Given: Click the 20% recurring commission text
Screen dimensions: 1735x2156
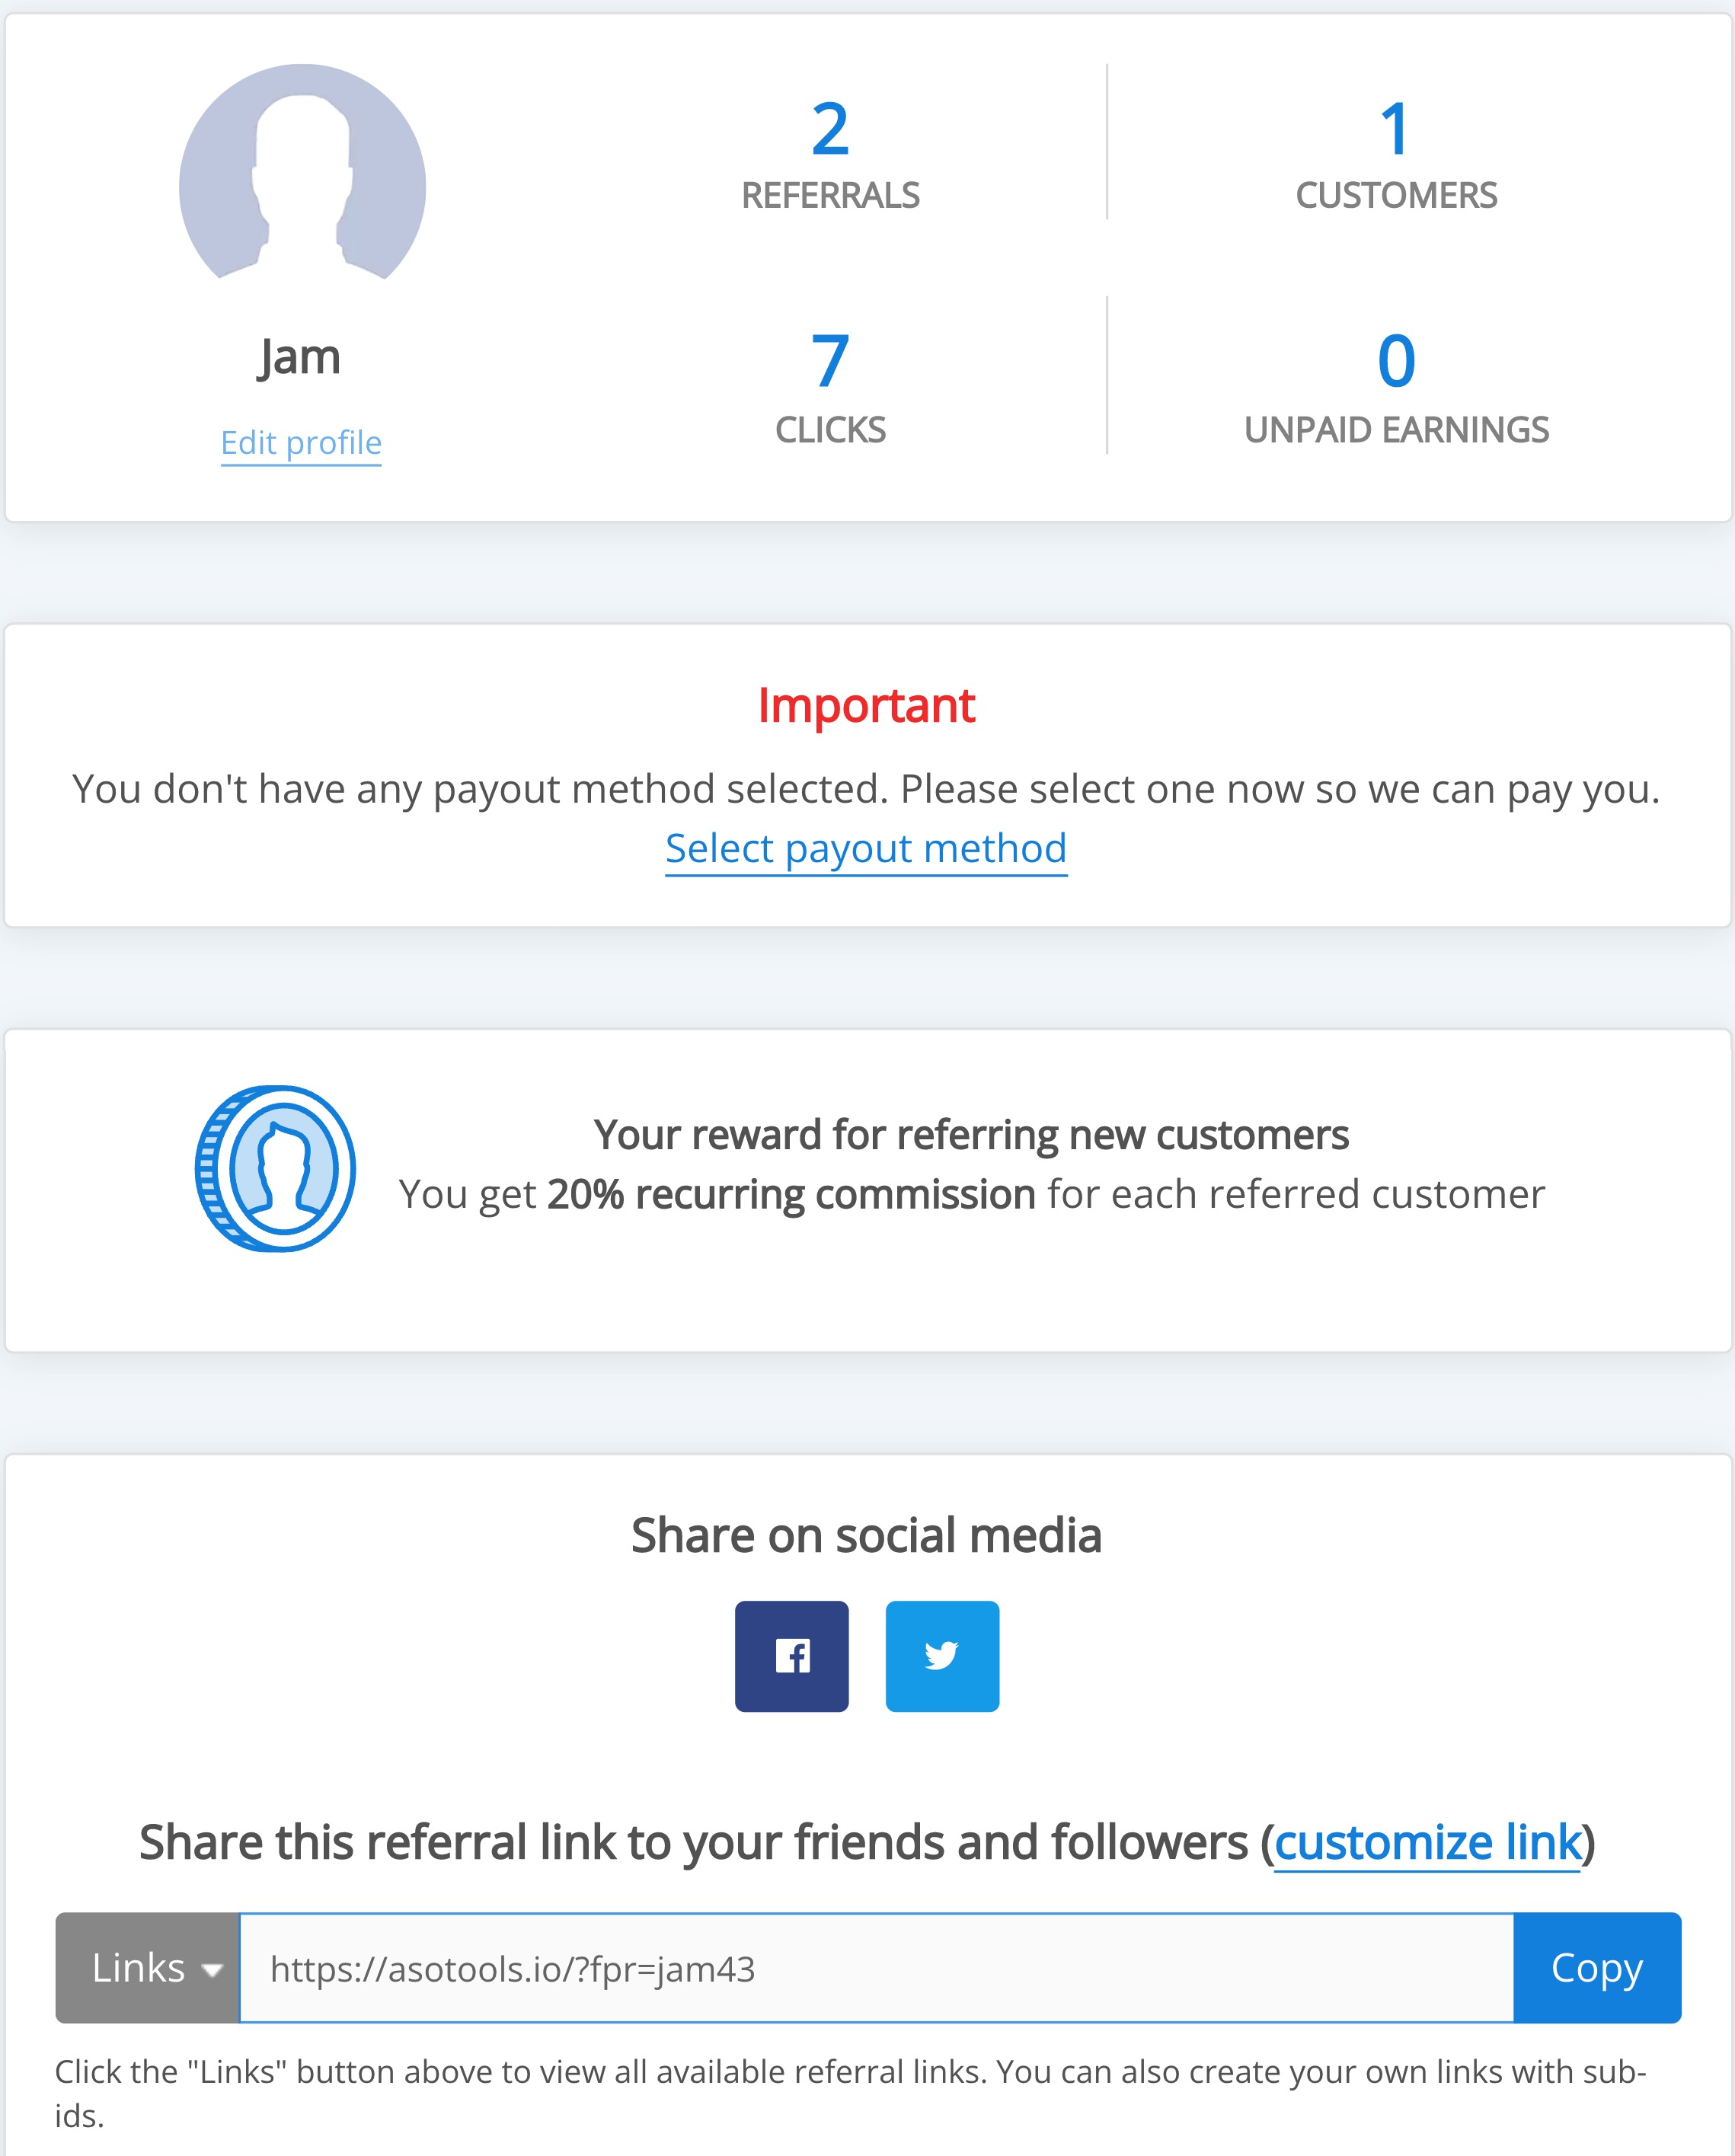Looking at the screenshot, I should point(790,1194).
